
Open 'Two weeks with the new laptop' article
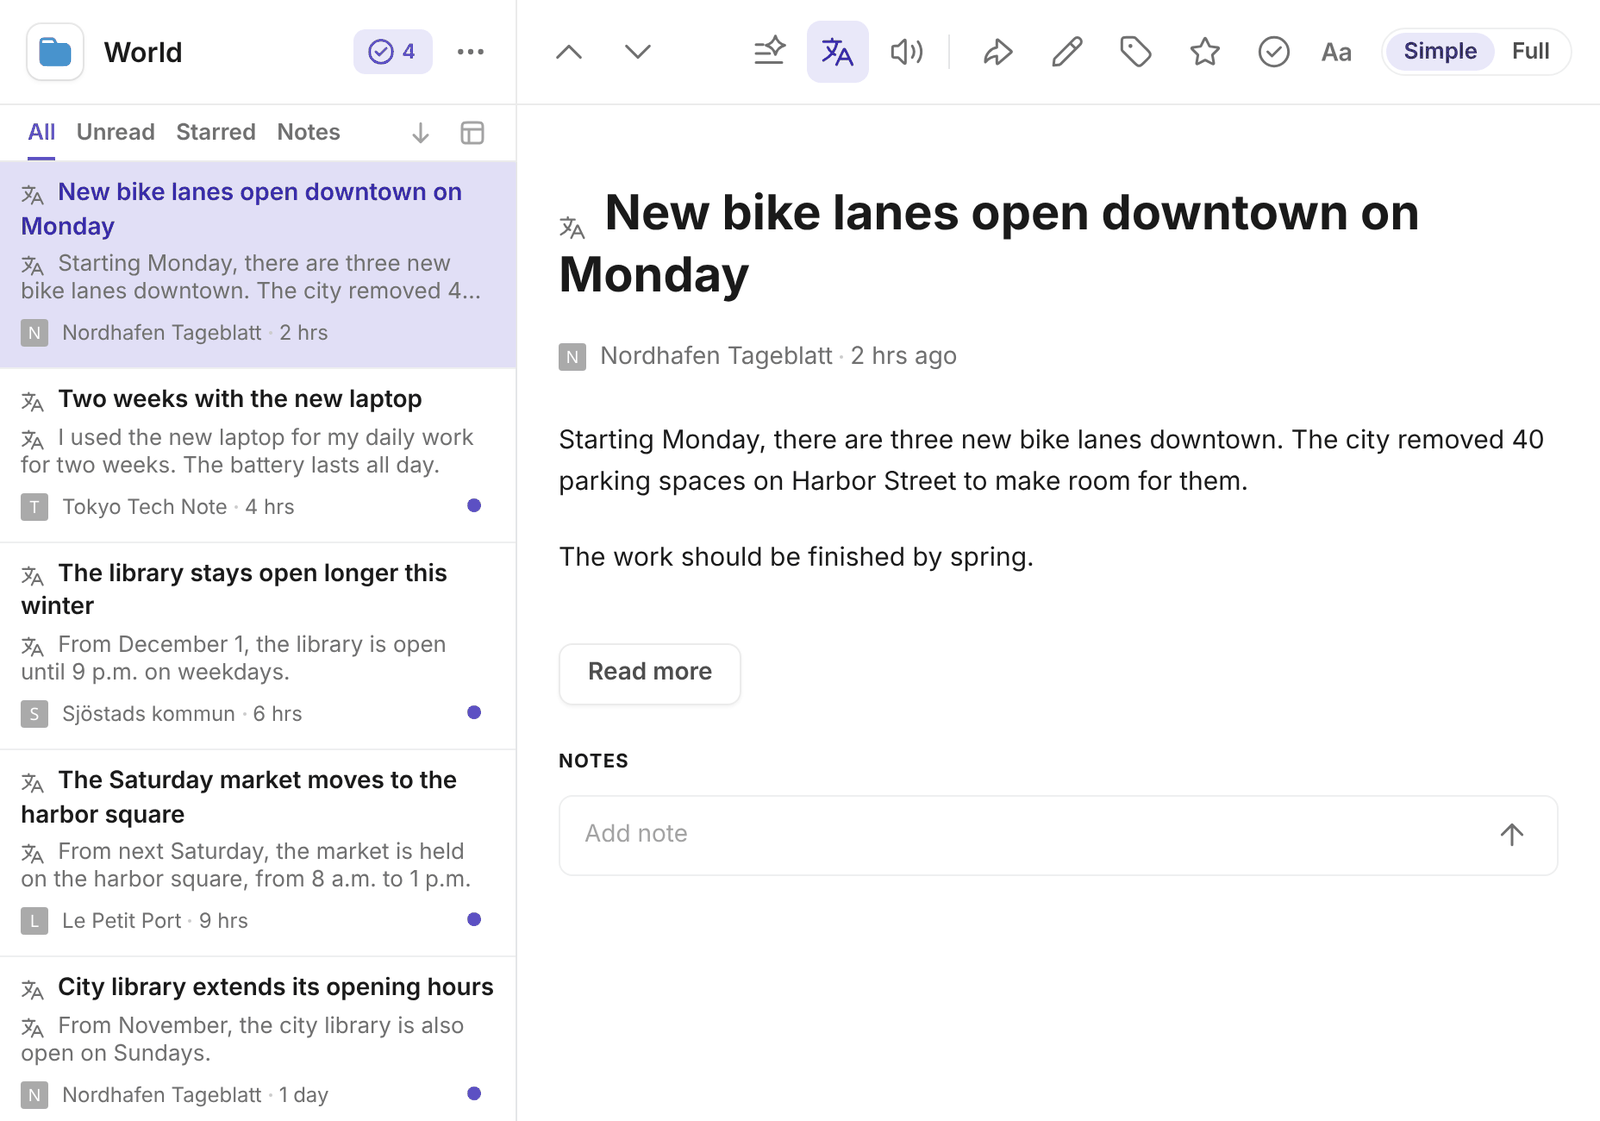(x=258, y=456)
